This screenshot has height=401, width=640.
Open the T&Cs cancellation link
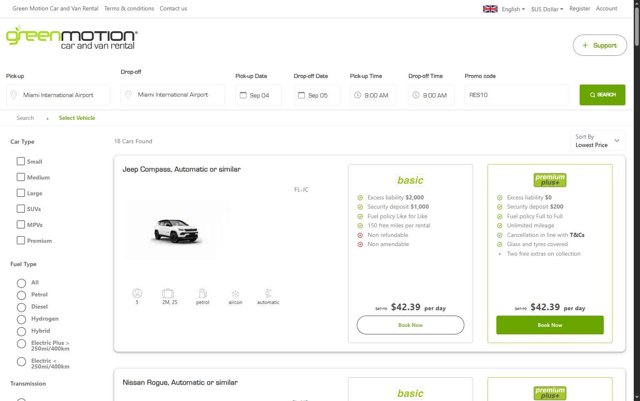coord(577,235)
